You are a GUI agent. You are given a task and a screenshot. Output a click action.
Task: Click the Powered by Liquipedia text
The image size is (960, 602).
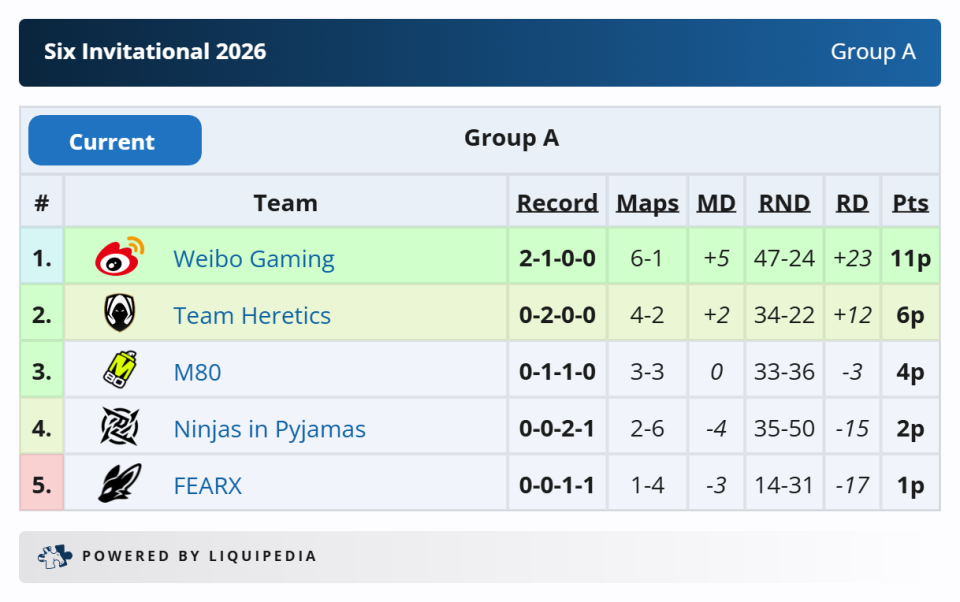199,556
